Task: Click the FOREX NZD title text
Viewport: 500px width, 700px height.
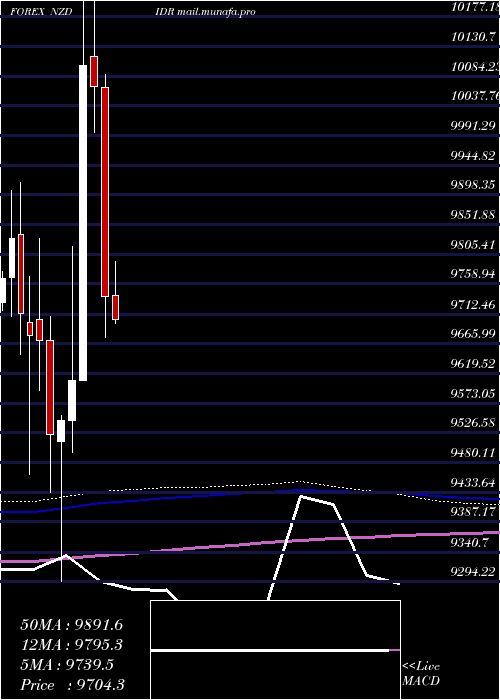Action: [x=41, y=12]
